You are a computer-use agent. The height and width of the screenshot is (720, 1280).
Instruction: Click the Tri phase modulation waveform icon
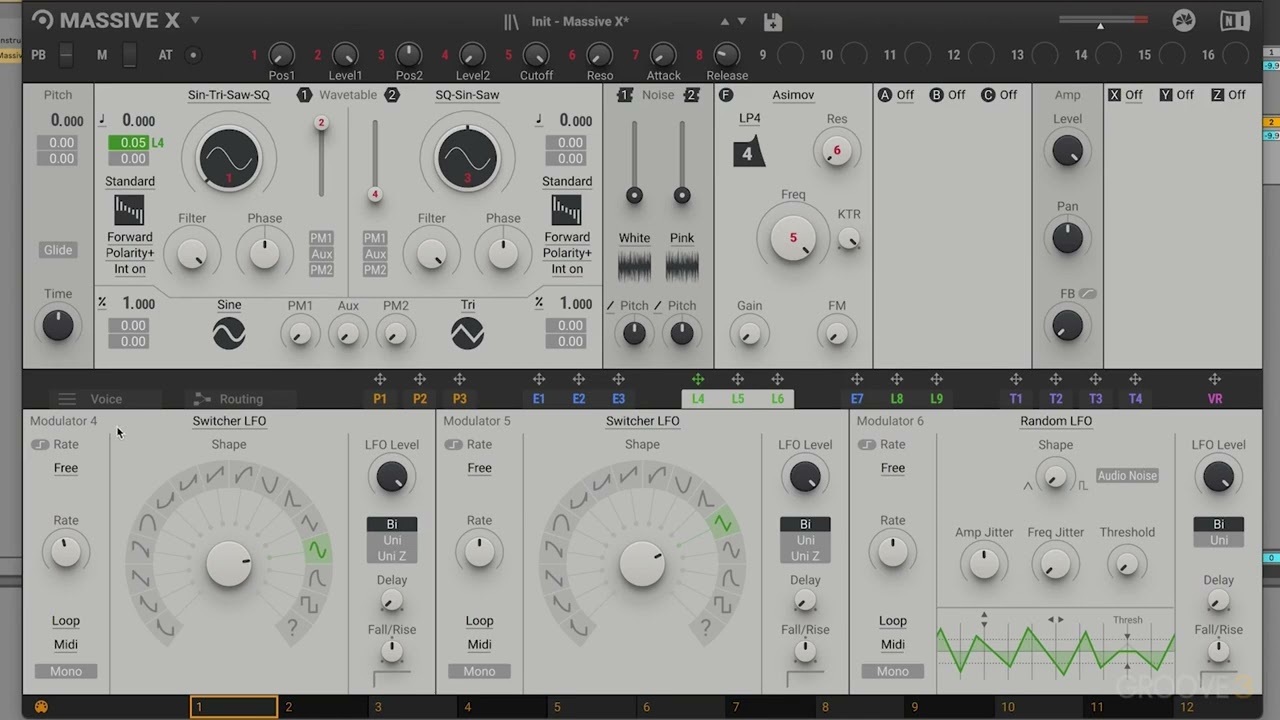tap(467, 333)
